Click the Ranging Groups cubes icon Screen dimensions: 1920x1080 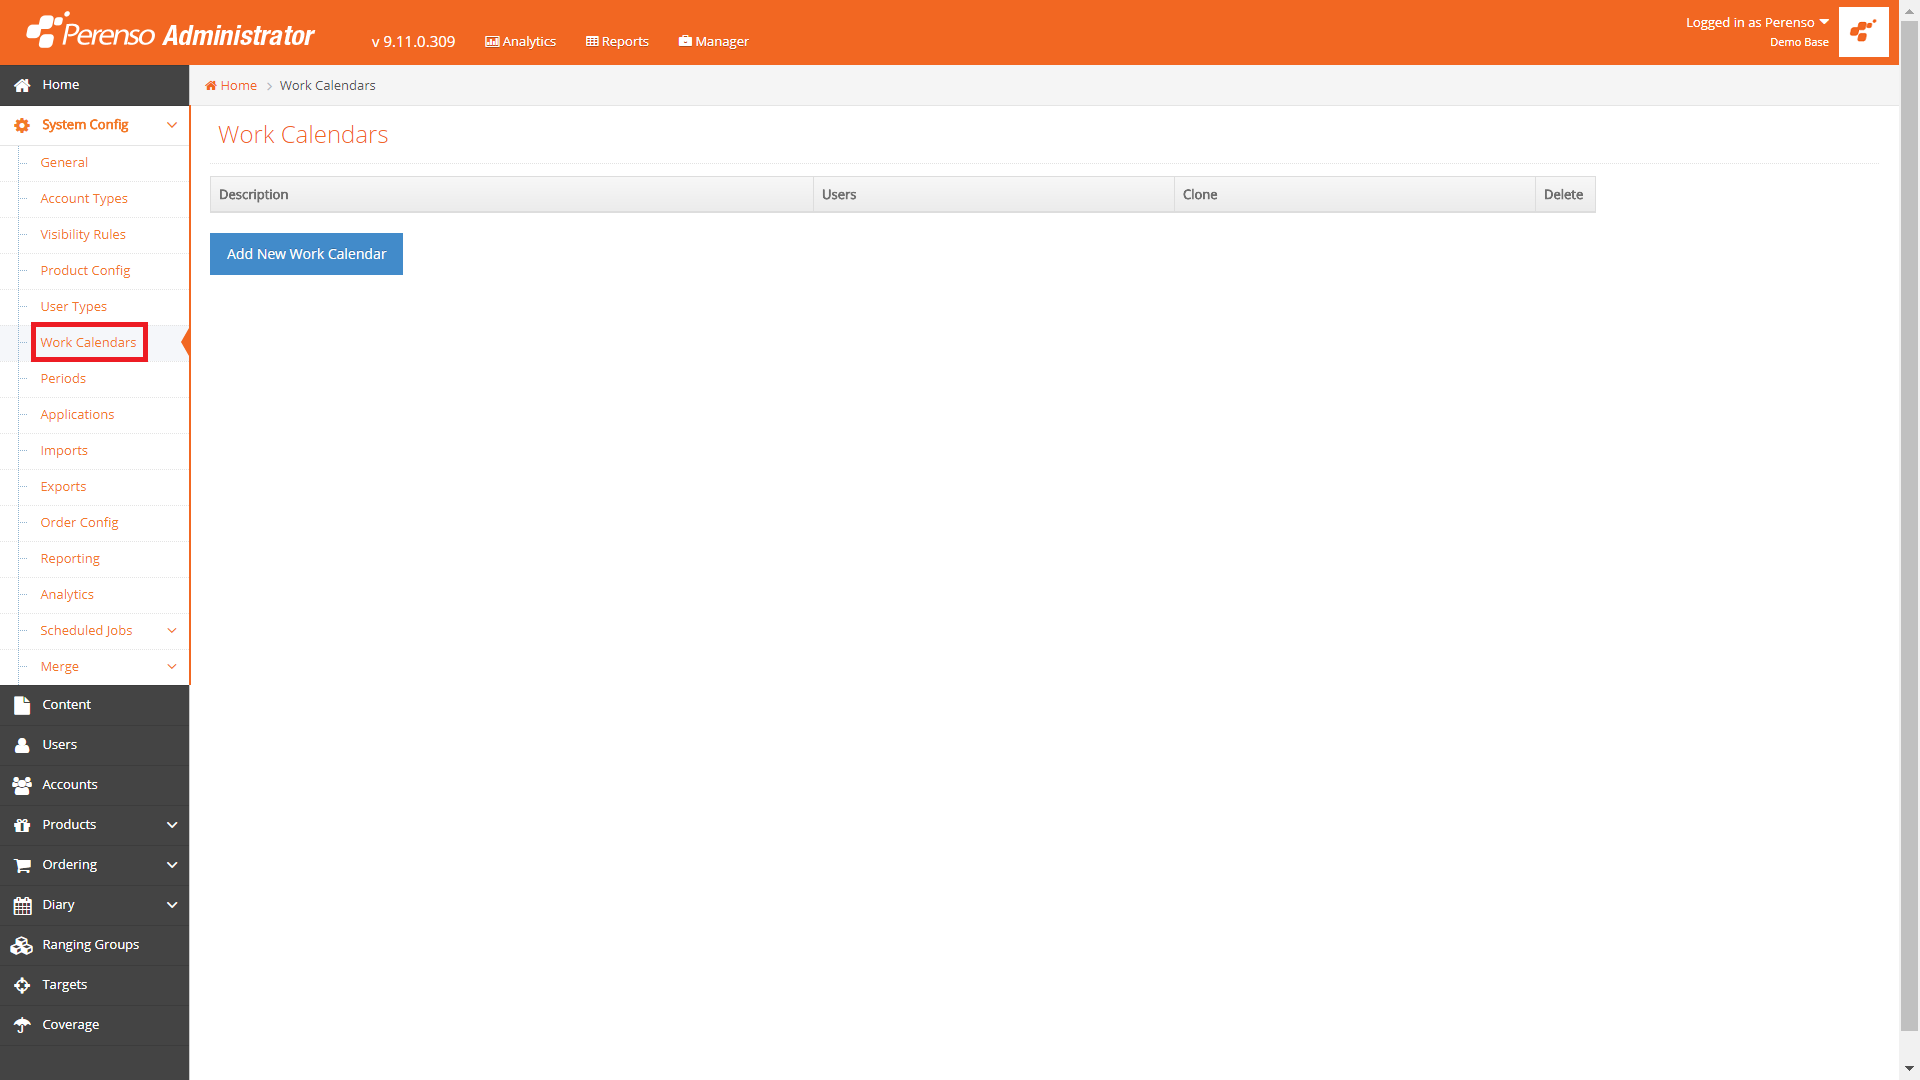[x=22, y=945]
